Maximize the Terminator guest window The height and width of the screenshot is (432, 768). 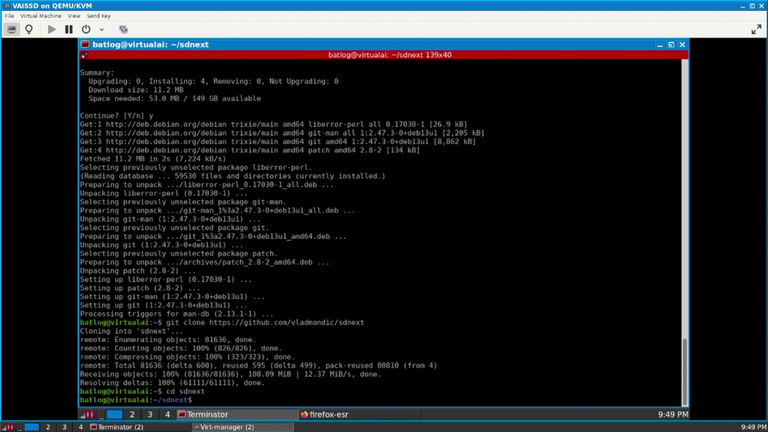[x=671, y=45]
